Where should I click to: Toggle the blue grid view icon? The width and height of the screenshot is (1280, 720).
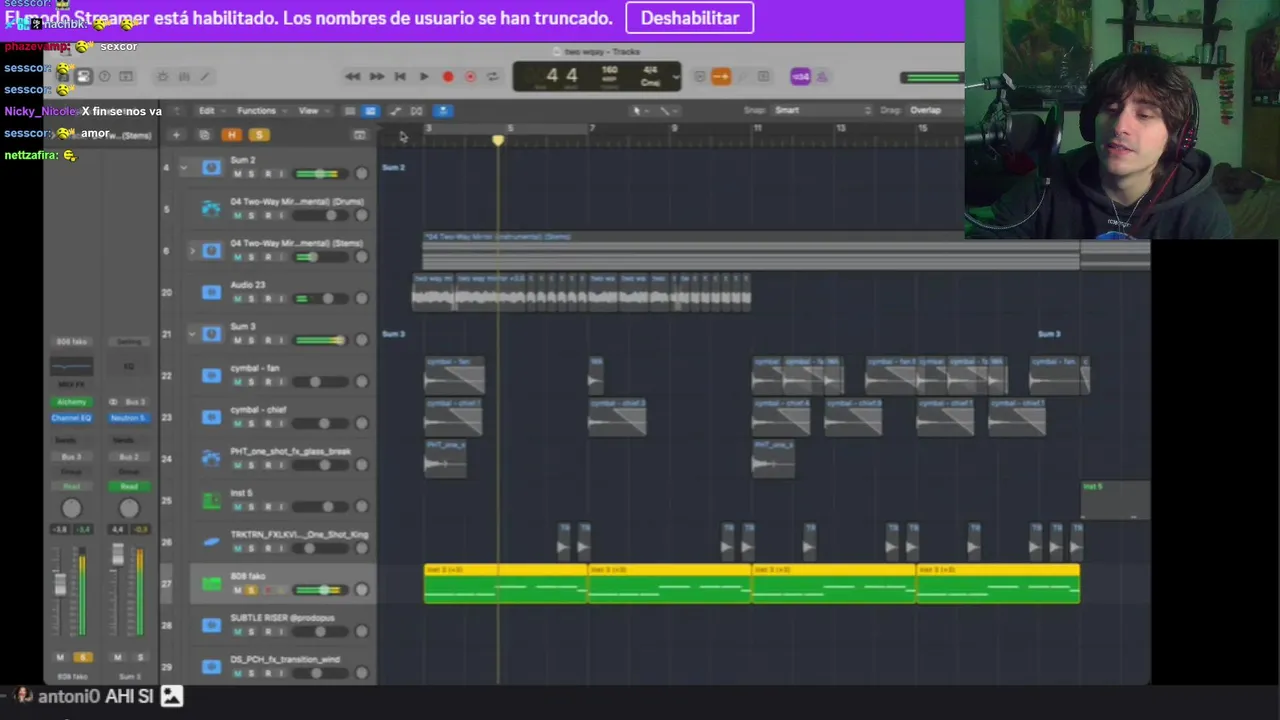[x=370, y=111]
